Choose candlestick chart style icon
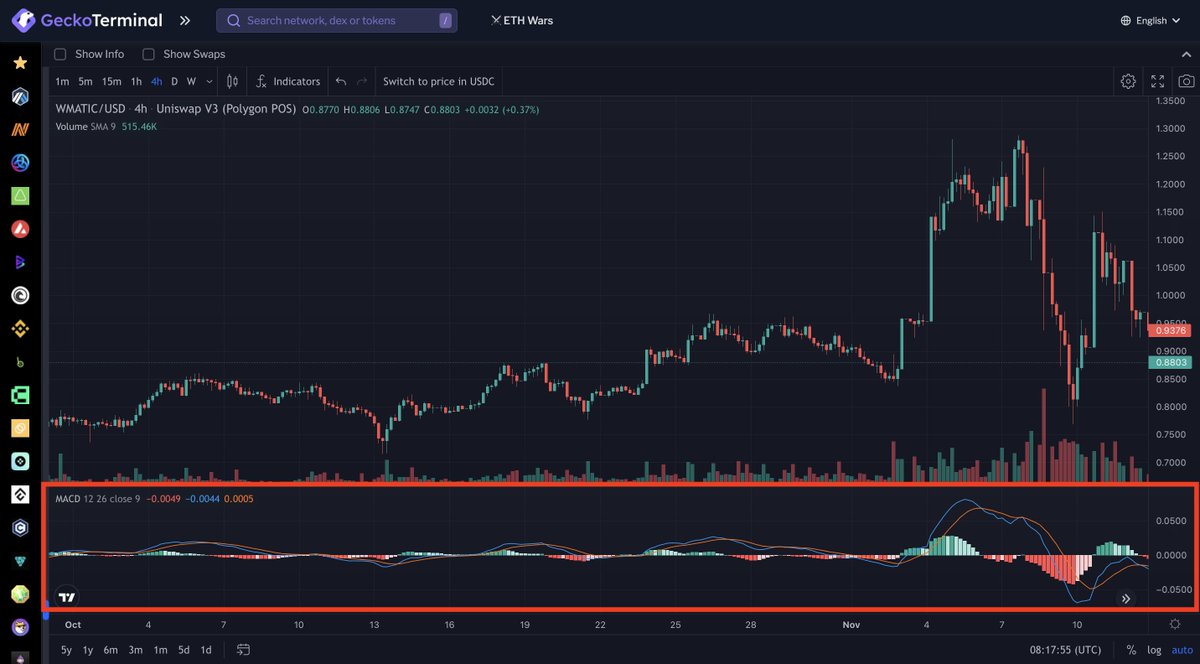The image size is (1200, 664). (x=233, y=81)
